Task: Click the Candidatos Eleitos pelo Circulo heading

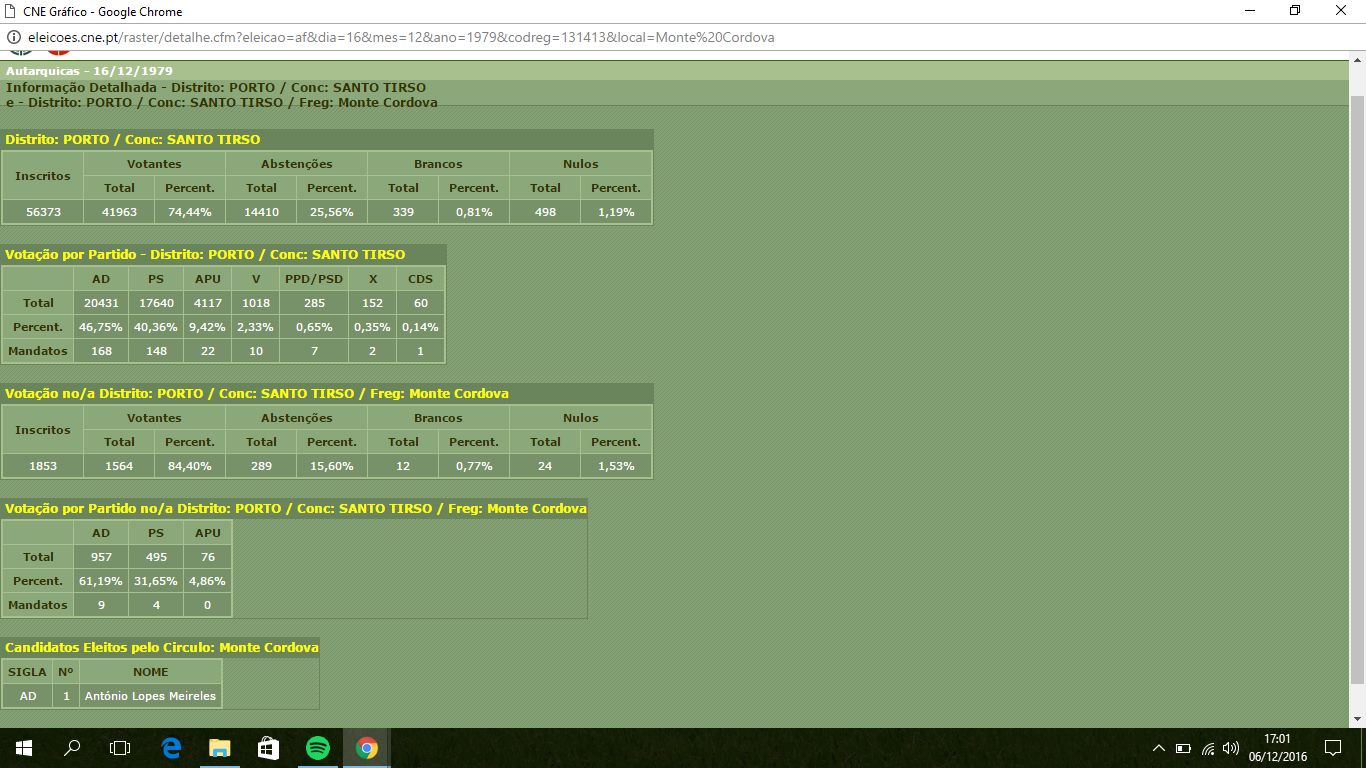Action: (162, 648)
